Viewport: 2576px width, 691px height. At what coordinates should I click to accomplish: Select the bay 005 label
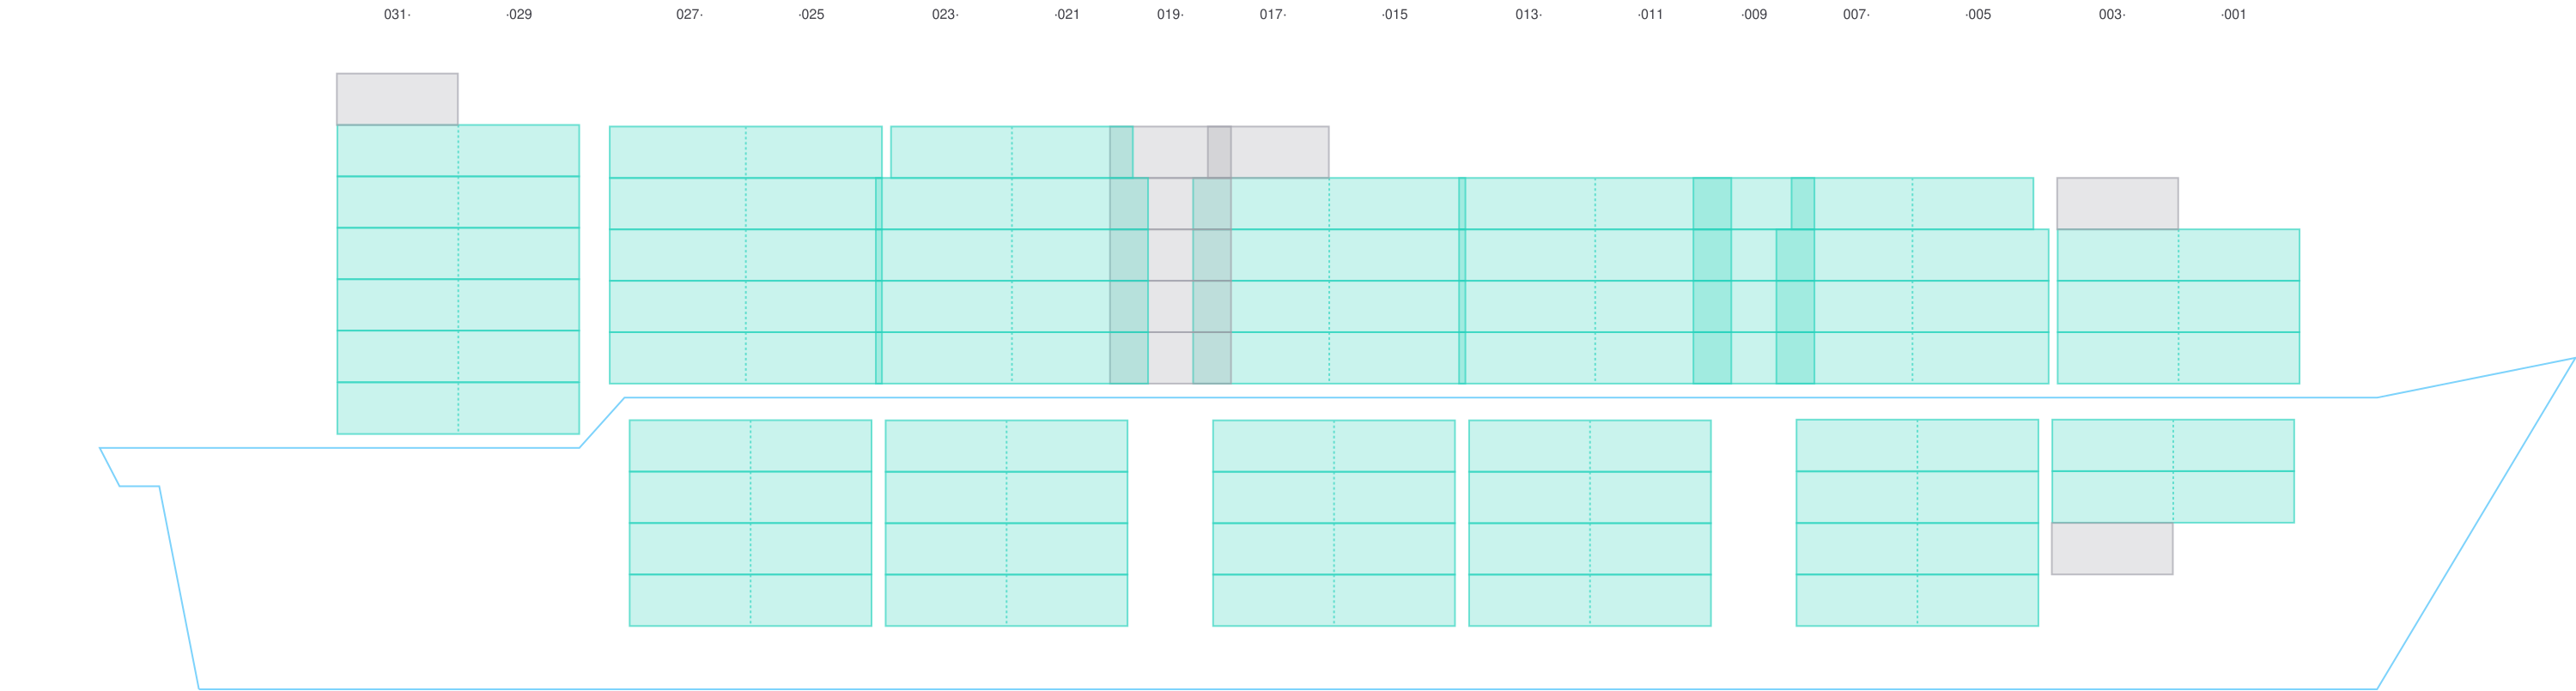[1978, 15]
